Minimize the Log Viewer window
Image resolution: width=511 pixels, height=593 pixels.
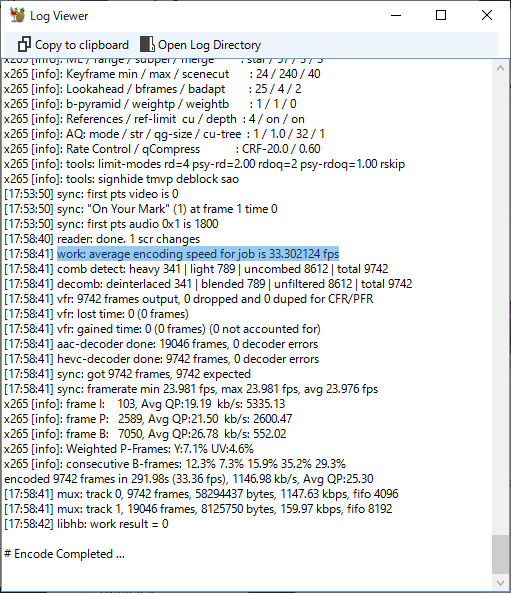396,16
